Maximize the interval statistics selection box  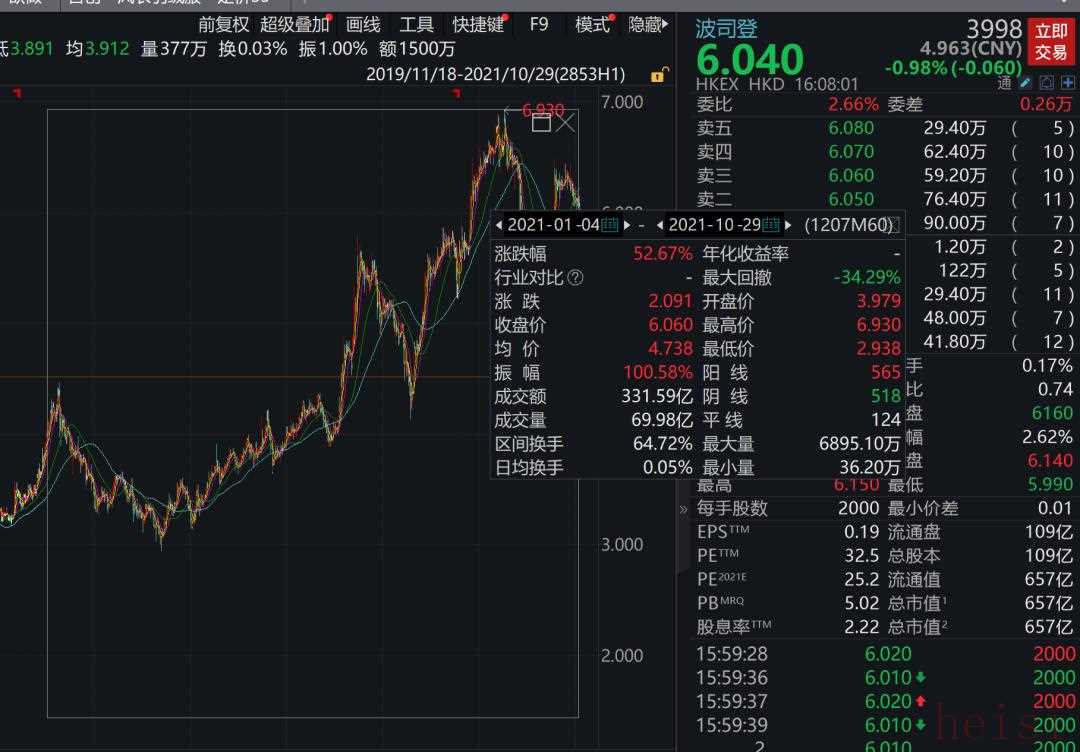pos(541,123)
